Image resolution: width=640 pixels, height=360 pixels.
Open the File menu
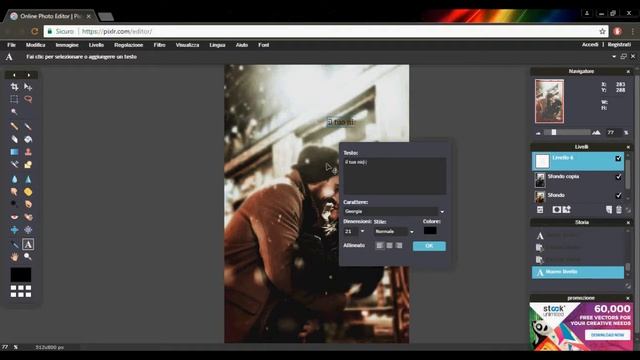point(11,45)
